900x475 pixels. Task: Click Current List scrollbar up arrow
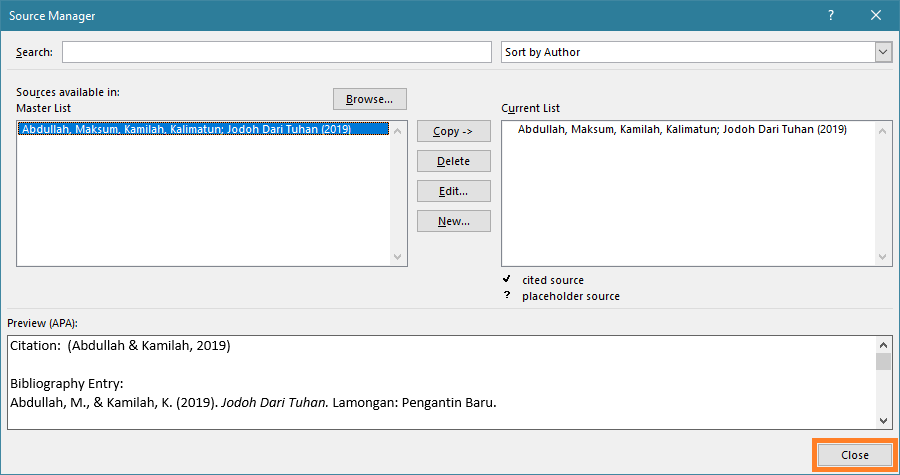tap(883, 131)
